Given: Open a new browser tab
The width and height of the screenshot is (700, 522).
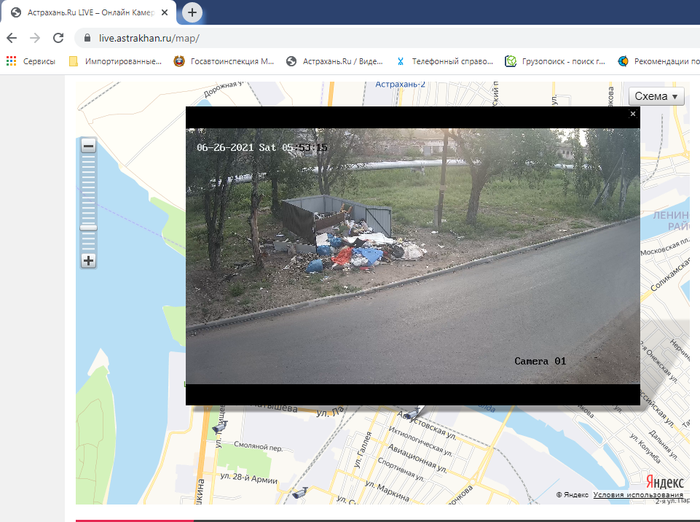Looking at the screenshot, I should click(x=191, y=12).
